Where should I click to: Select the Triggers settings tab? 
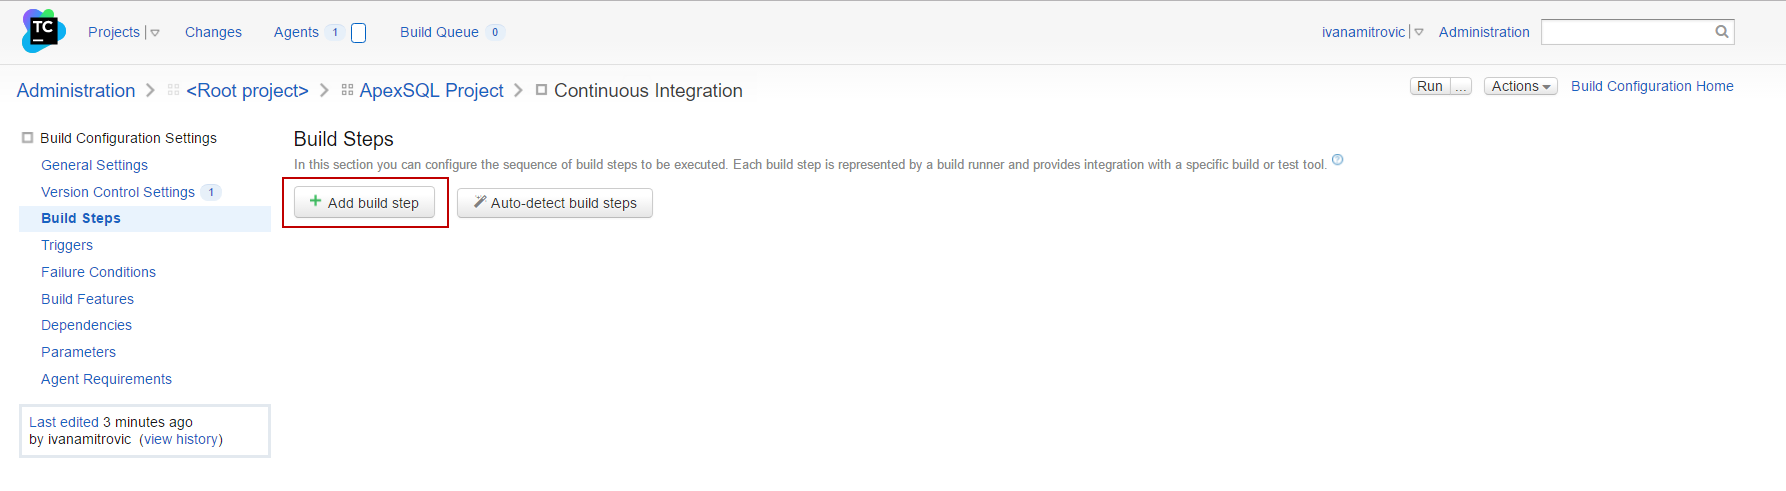click(x=67, y=245)
